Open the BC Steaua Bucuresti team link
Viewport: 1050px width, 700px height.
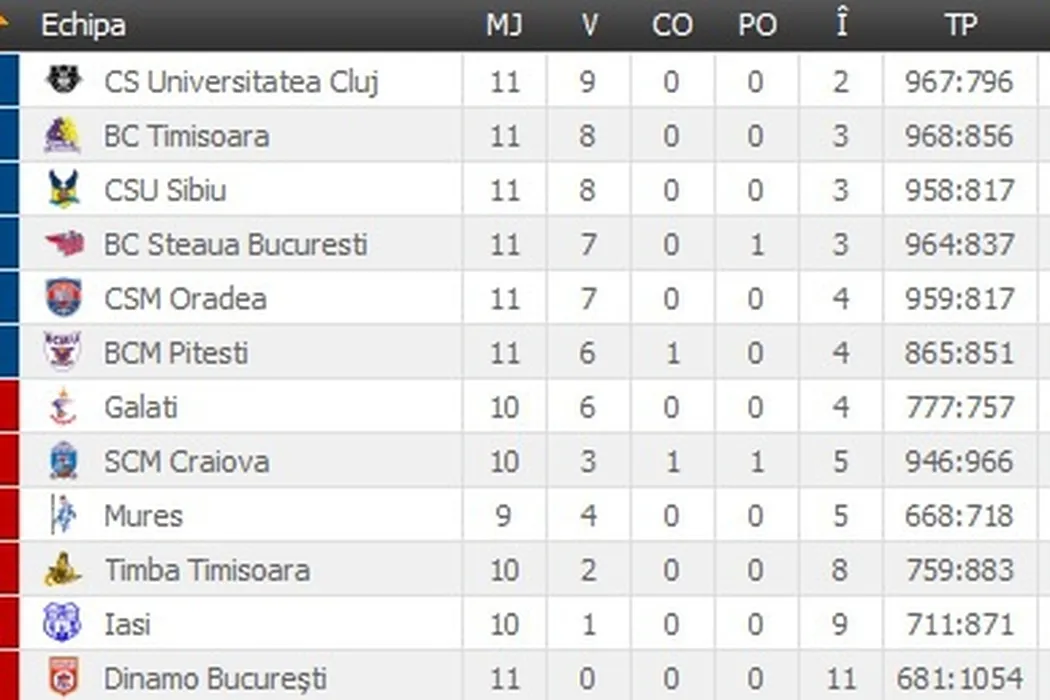(x=236, y=244)
